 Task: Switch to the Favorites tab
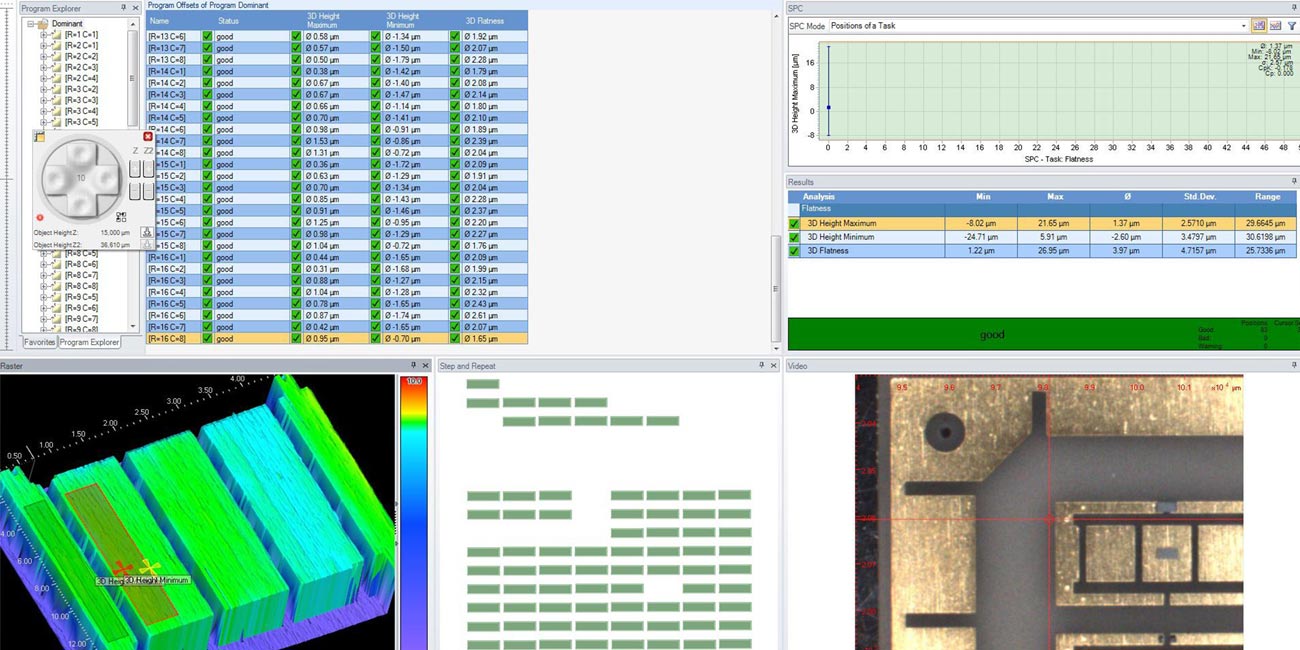click(39, 342)
